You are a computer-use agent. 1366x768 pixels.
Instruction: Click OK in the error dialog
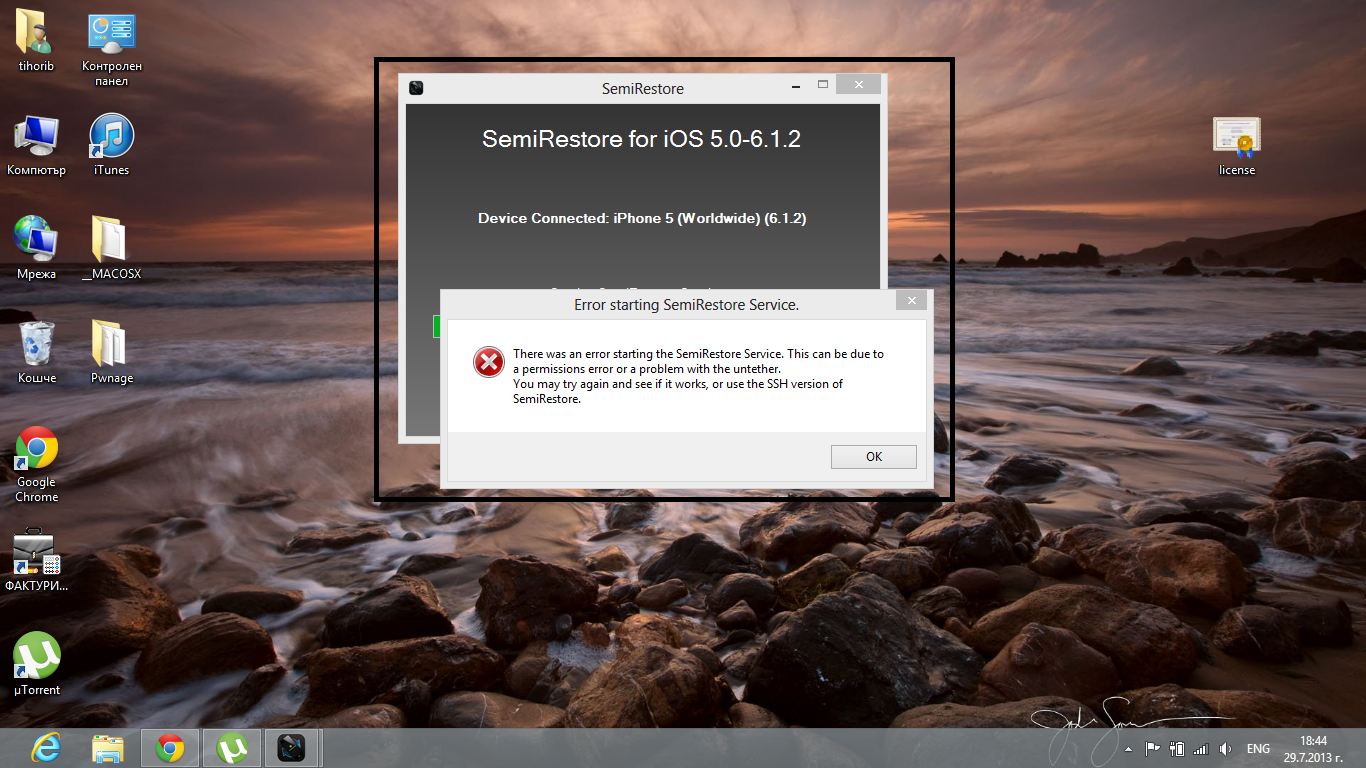coord(874,457)
